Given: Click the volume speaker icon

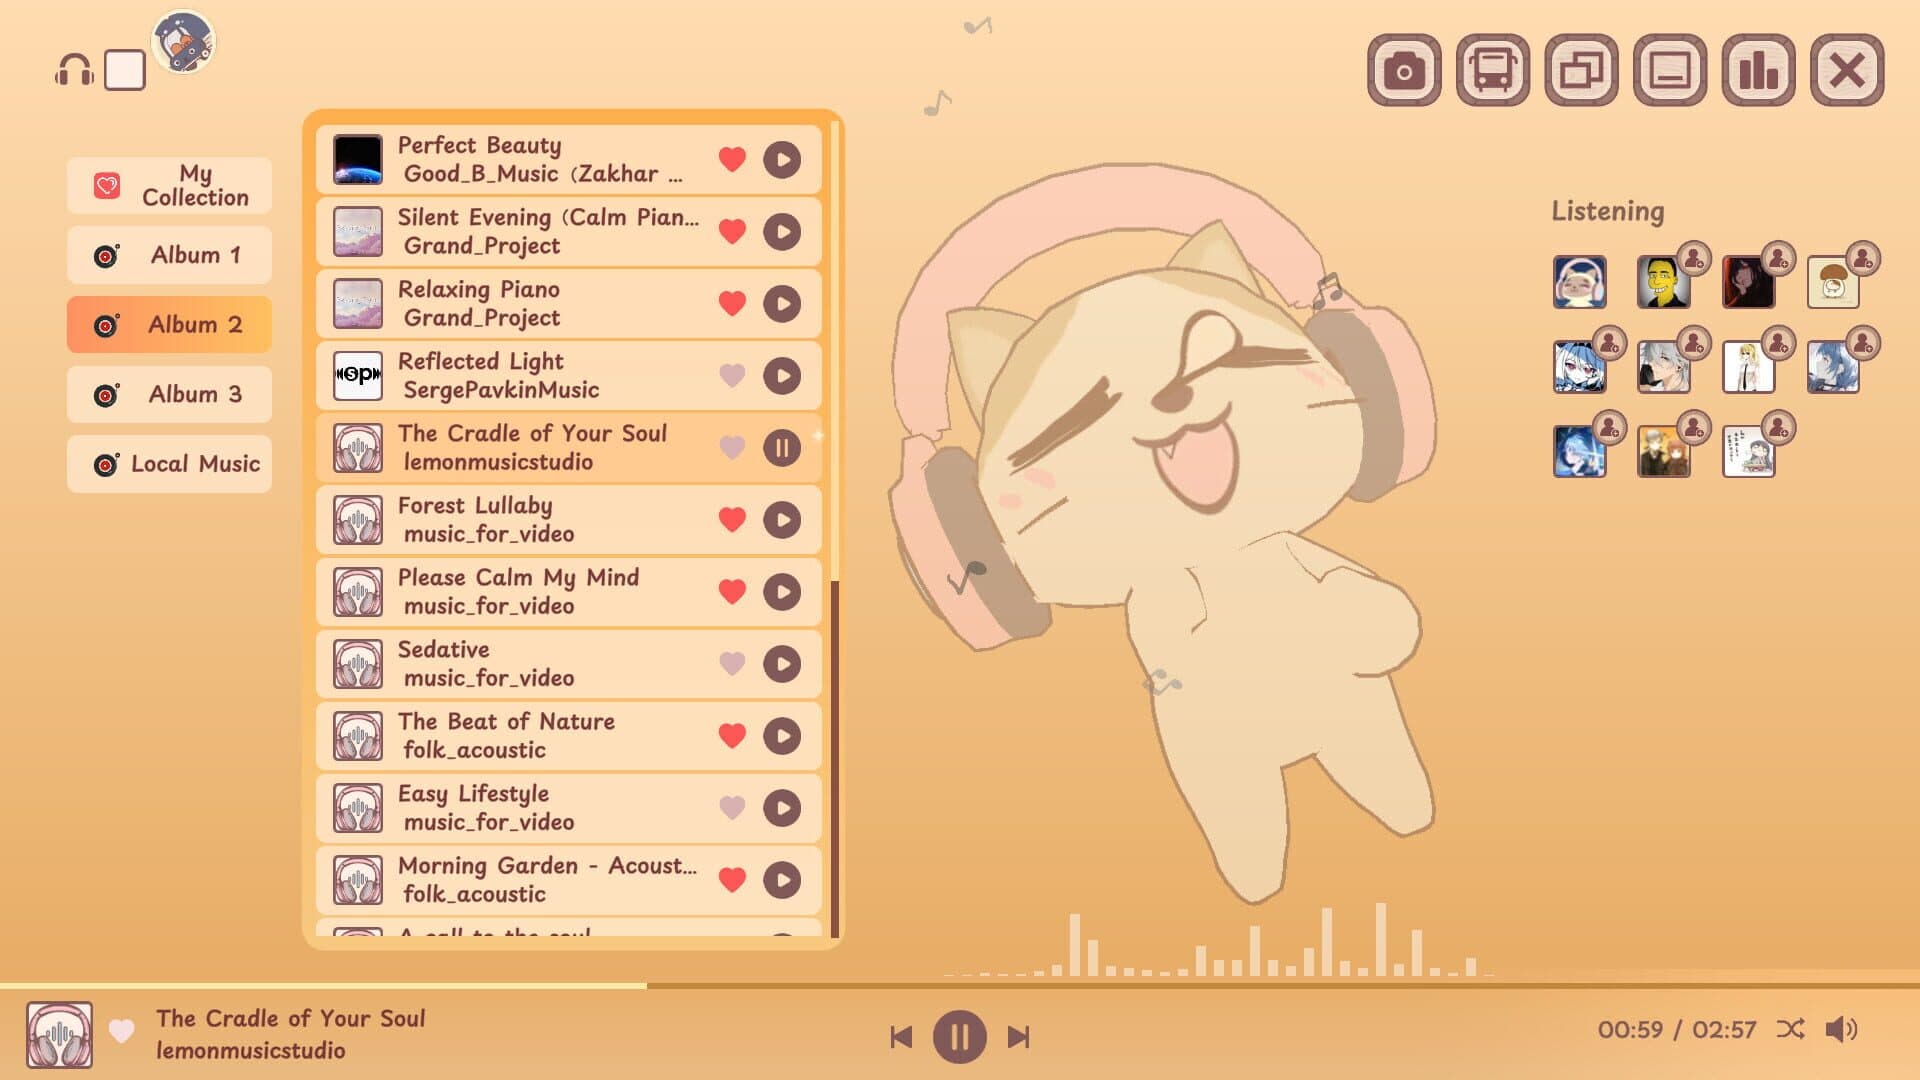Looking at the screenshot, I should click(x=1841, y=1029).
